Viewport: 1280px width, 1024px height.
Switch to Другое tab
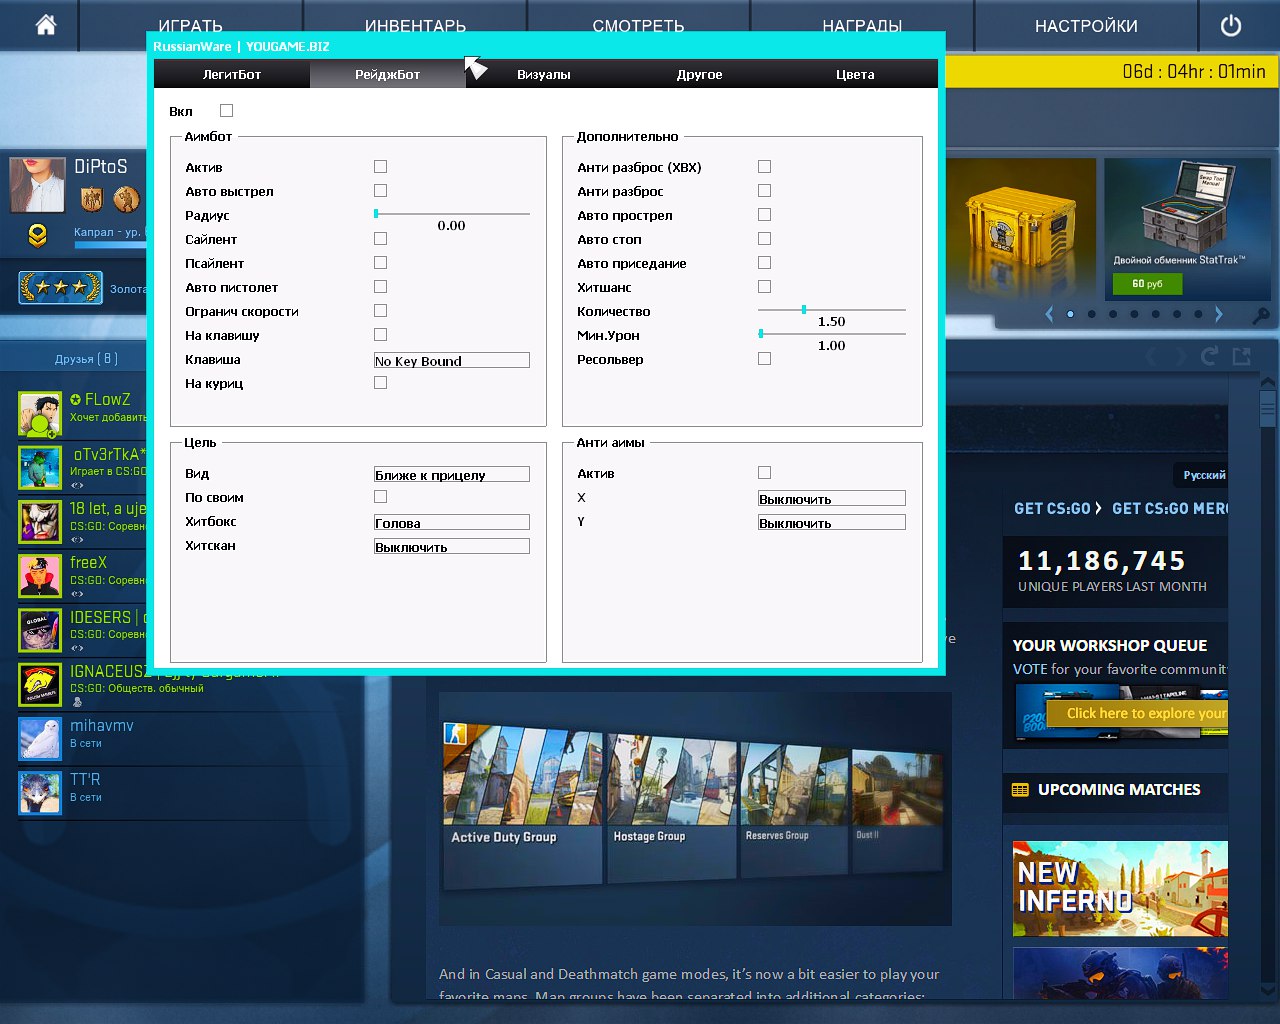(x=700, y=74)
